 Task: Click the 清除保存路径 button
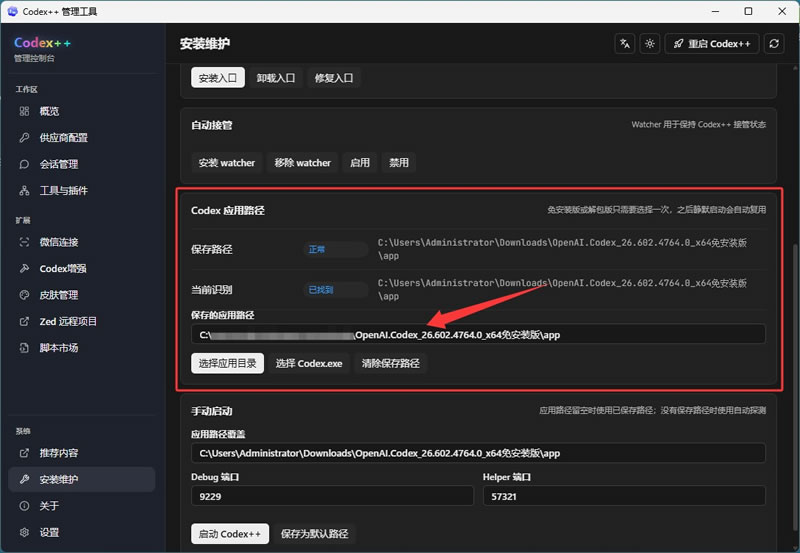(391, 363)
